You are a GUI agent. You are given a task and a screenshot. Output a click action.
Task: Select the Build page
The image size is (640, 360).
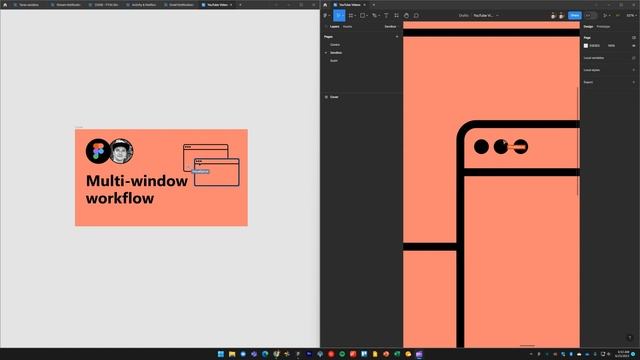pos(334,61)
